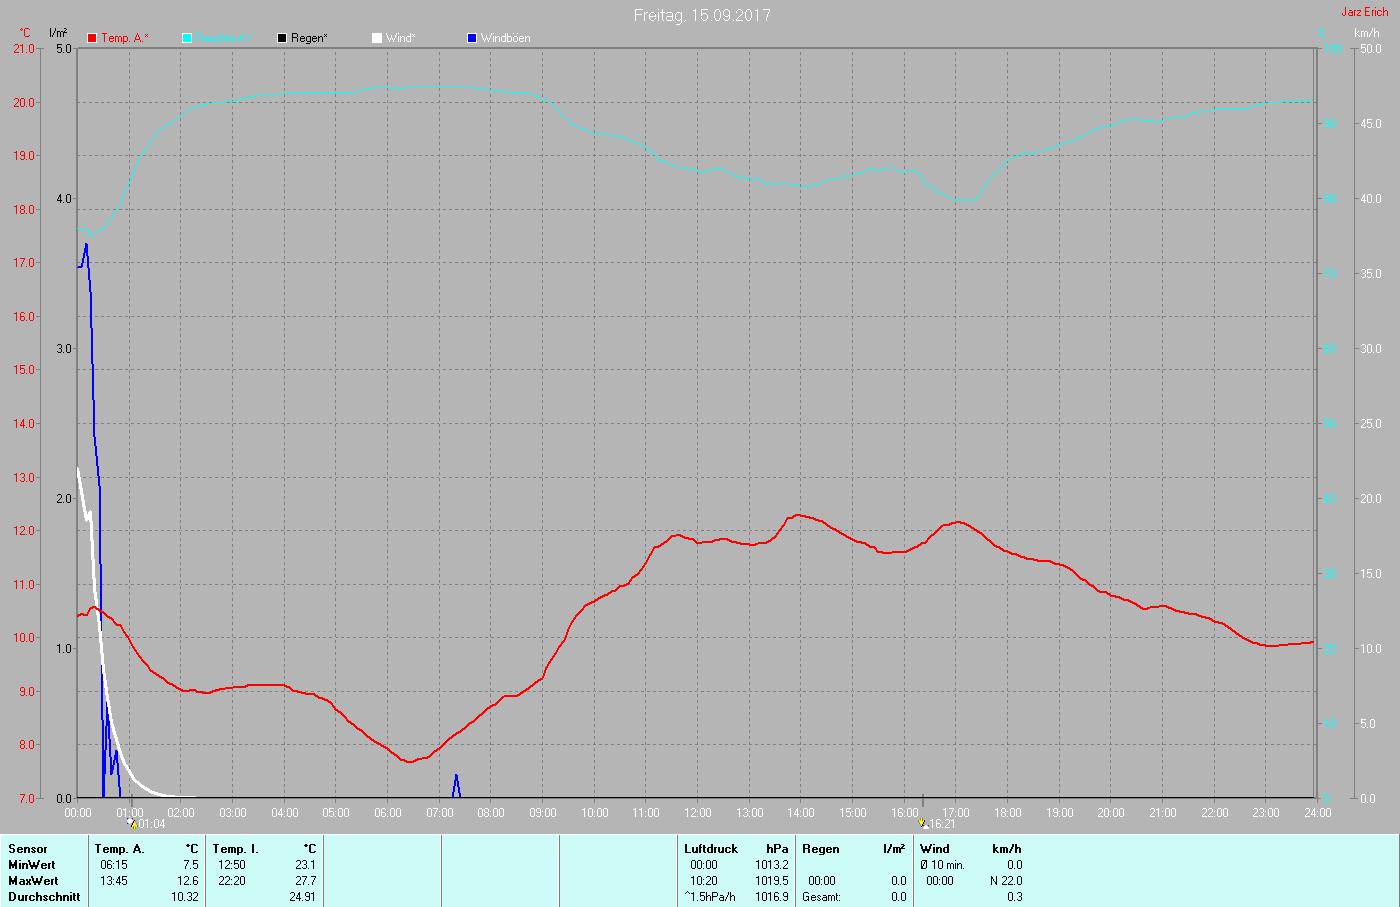Toggle the blue Windböen legend box
Viewport: 1400px width, 907px height.
tap(472, 38)
